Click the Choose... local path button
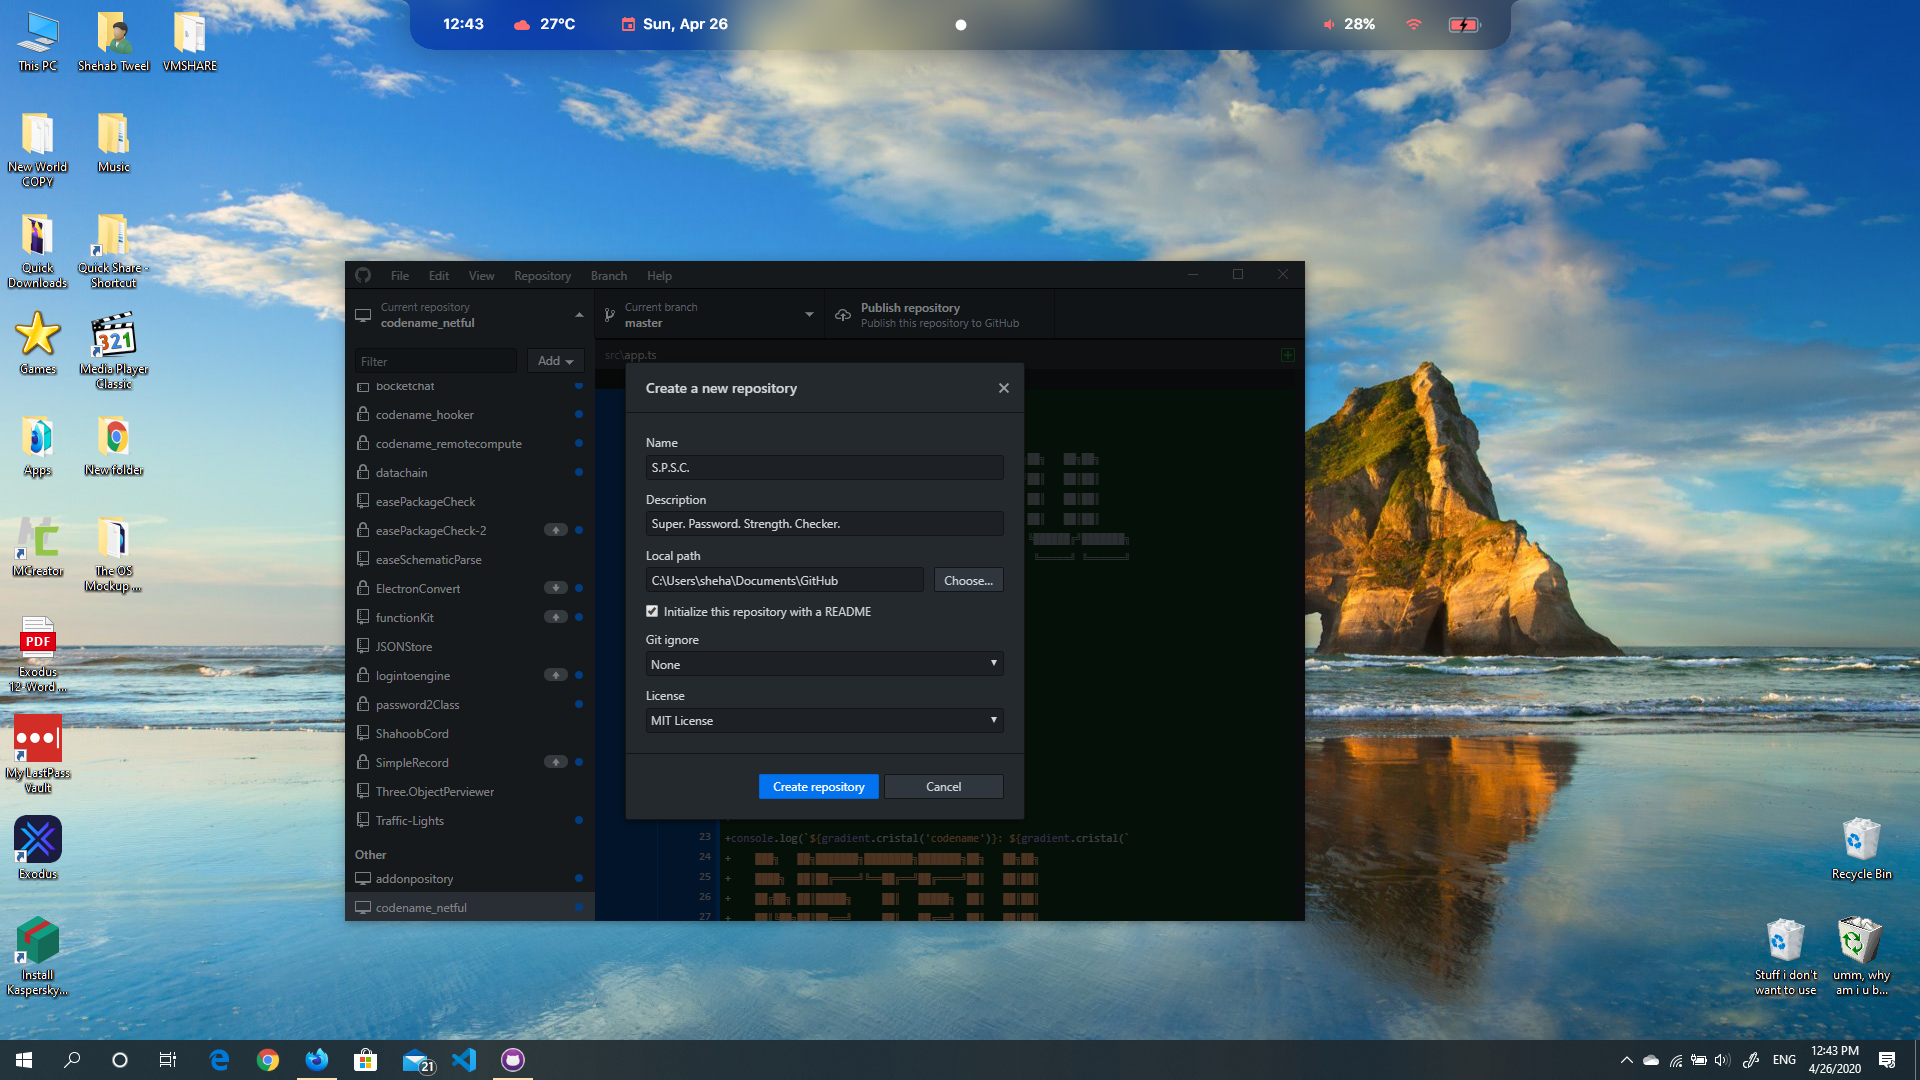The image size is (1920, 1080). coord(967,580)
